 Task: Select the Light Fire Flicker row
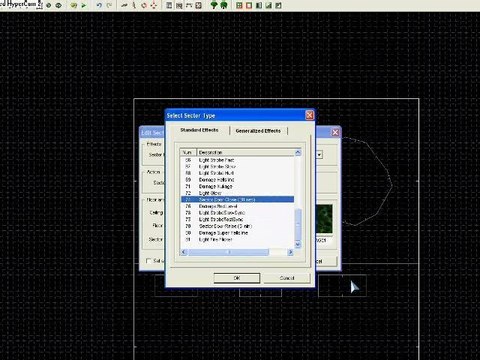pos(237,239)
